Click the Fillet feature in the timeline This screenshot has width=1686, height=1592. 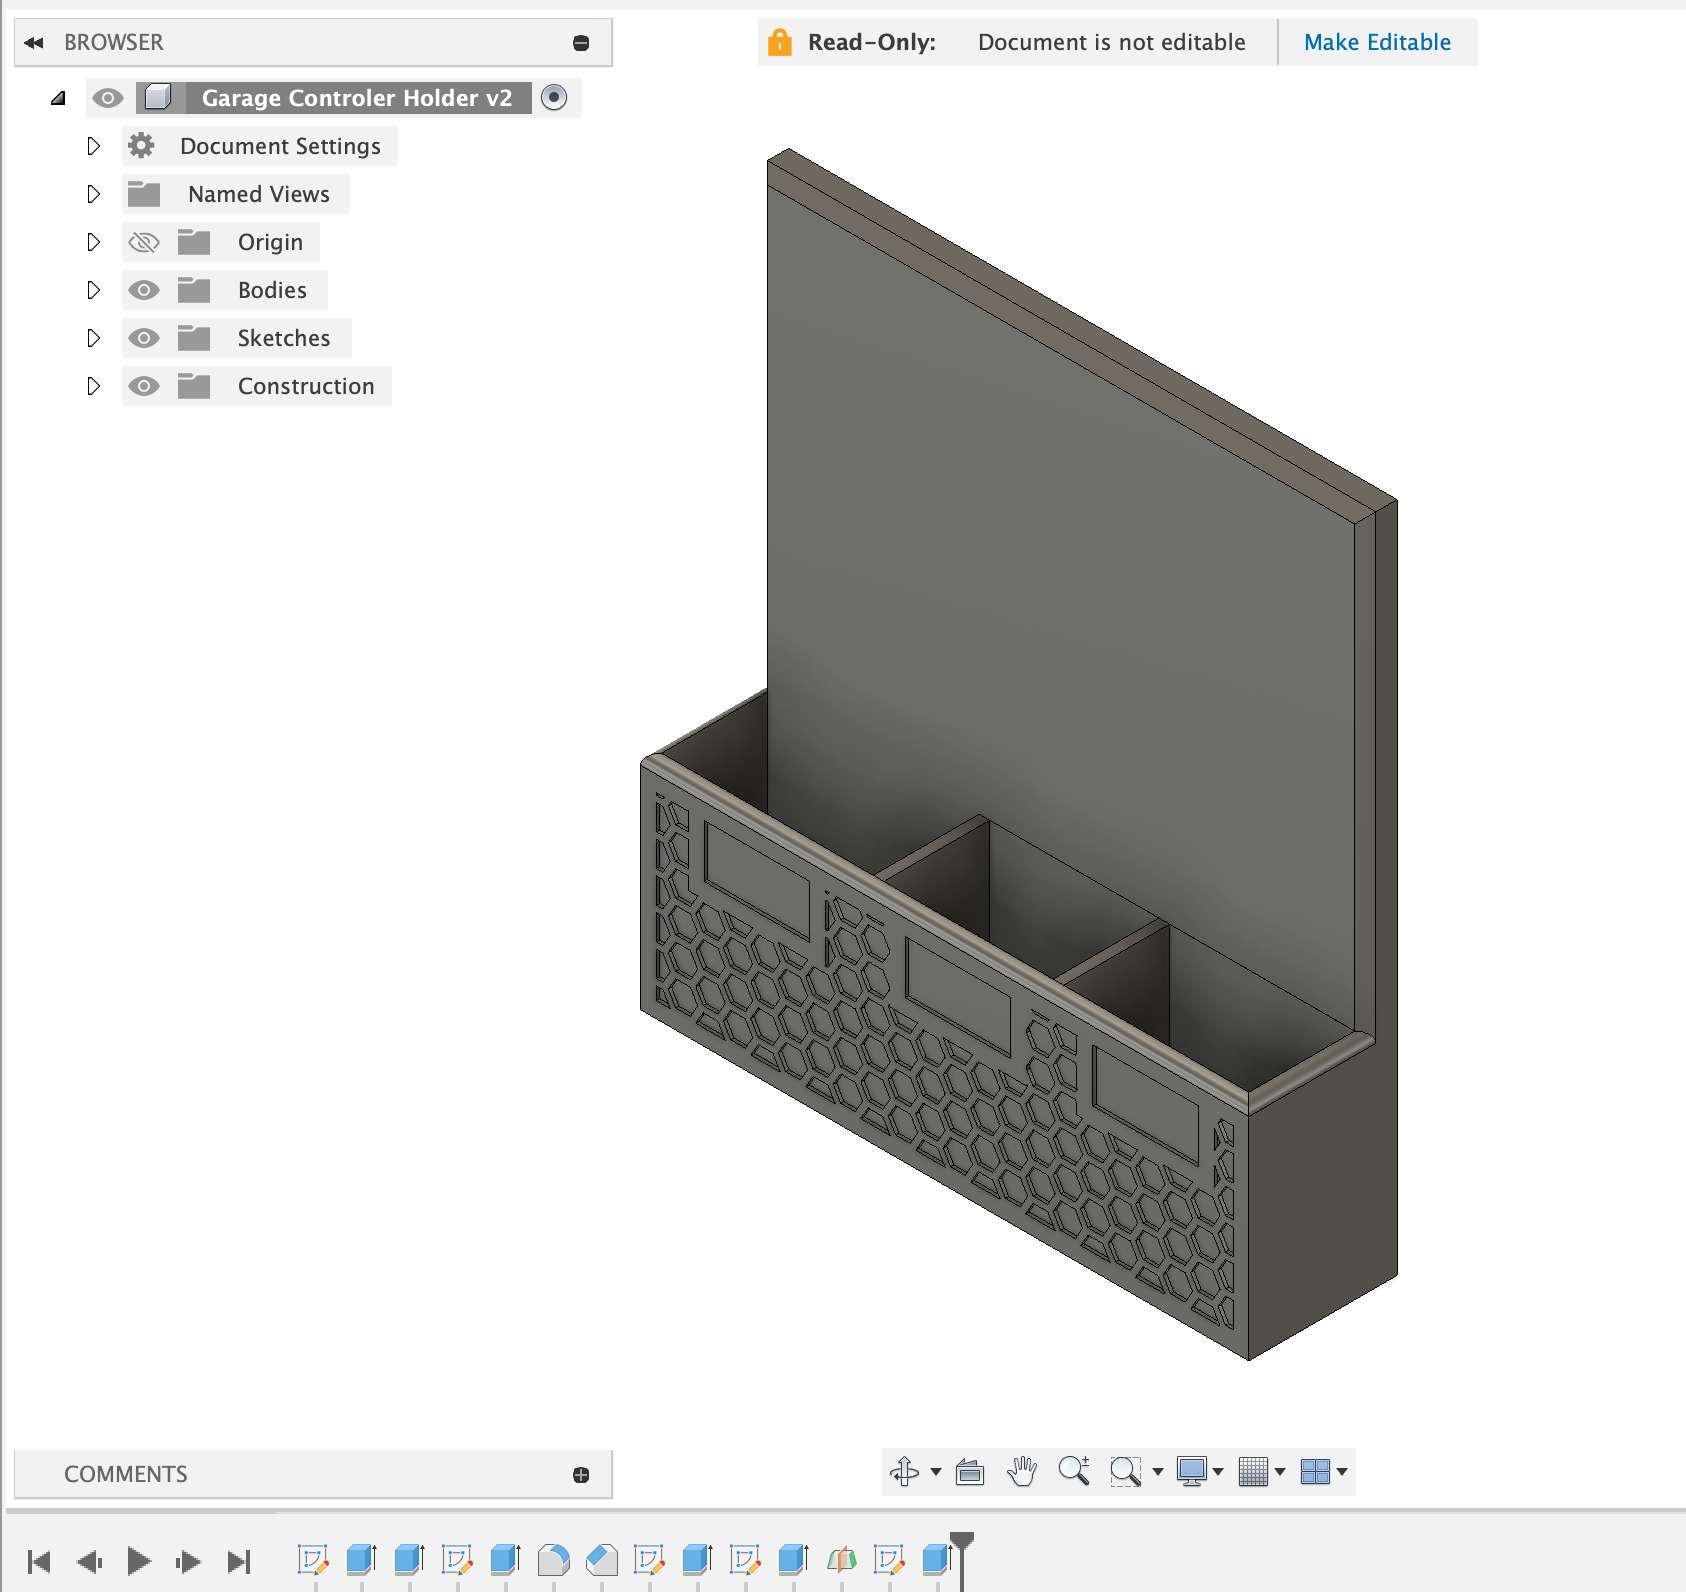coord(553,1558)
